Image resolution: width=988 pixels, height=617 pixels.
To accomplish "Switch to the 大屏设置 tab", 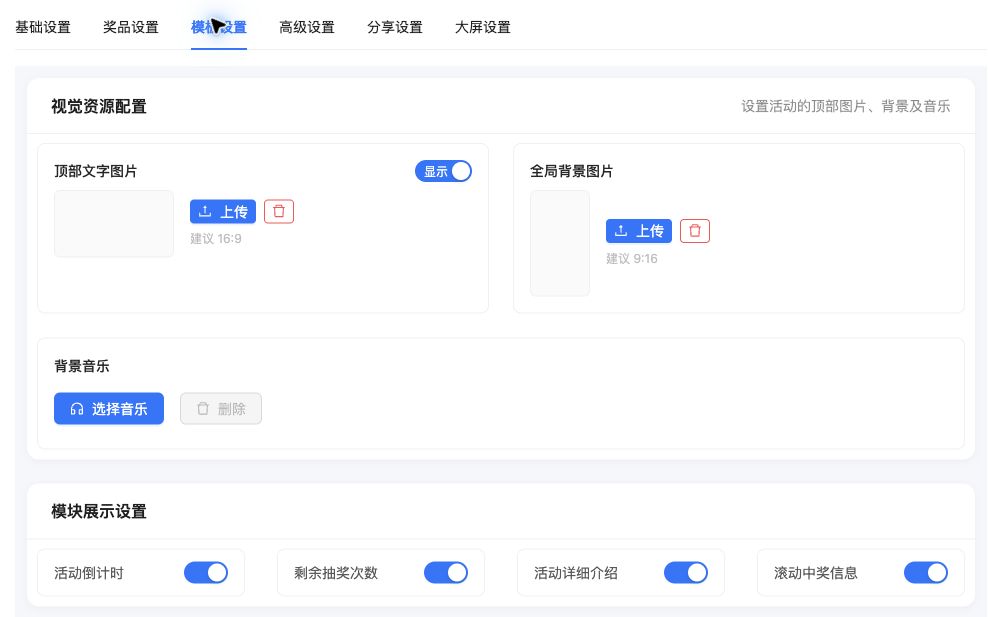I will [483, 27].
